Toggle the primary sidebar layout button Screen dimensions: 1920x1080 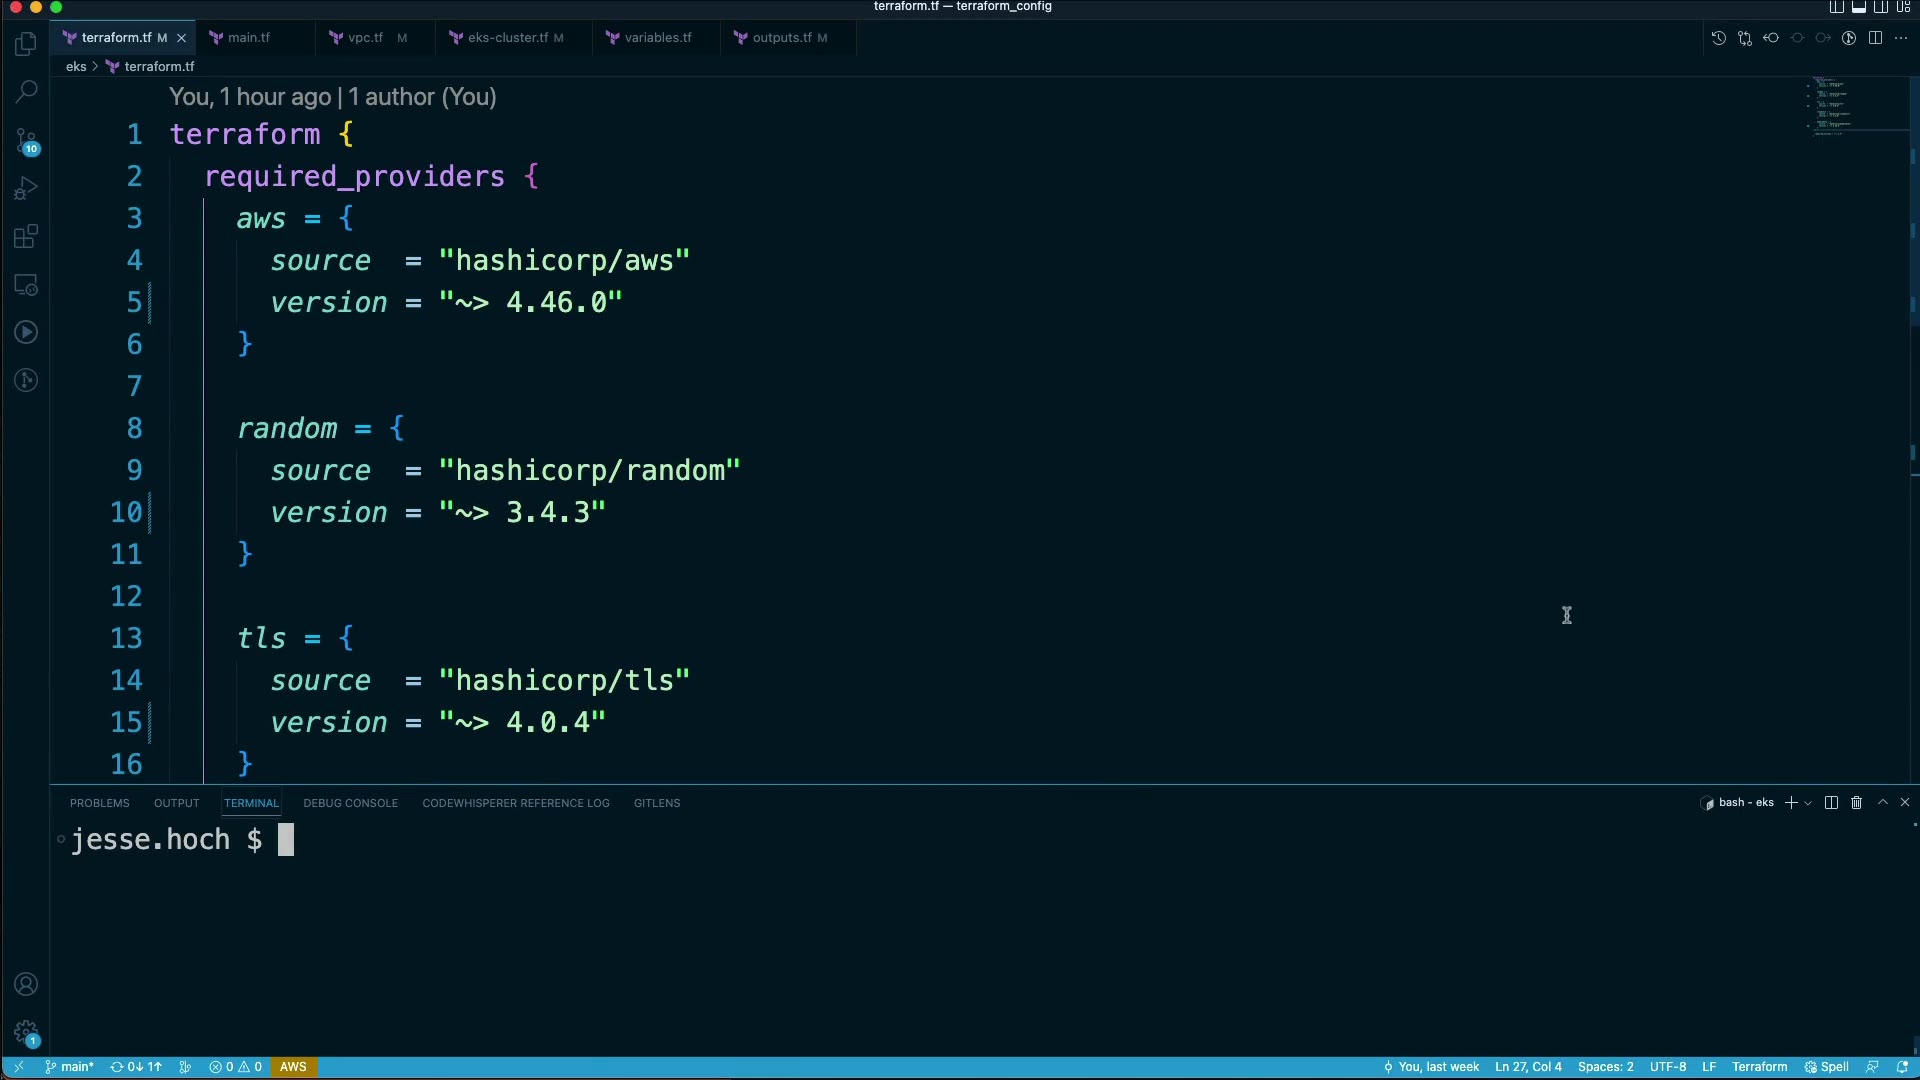point(1837,7)
